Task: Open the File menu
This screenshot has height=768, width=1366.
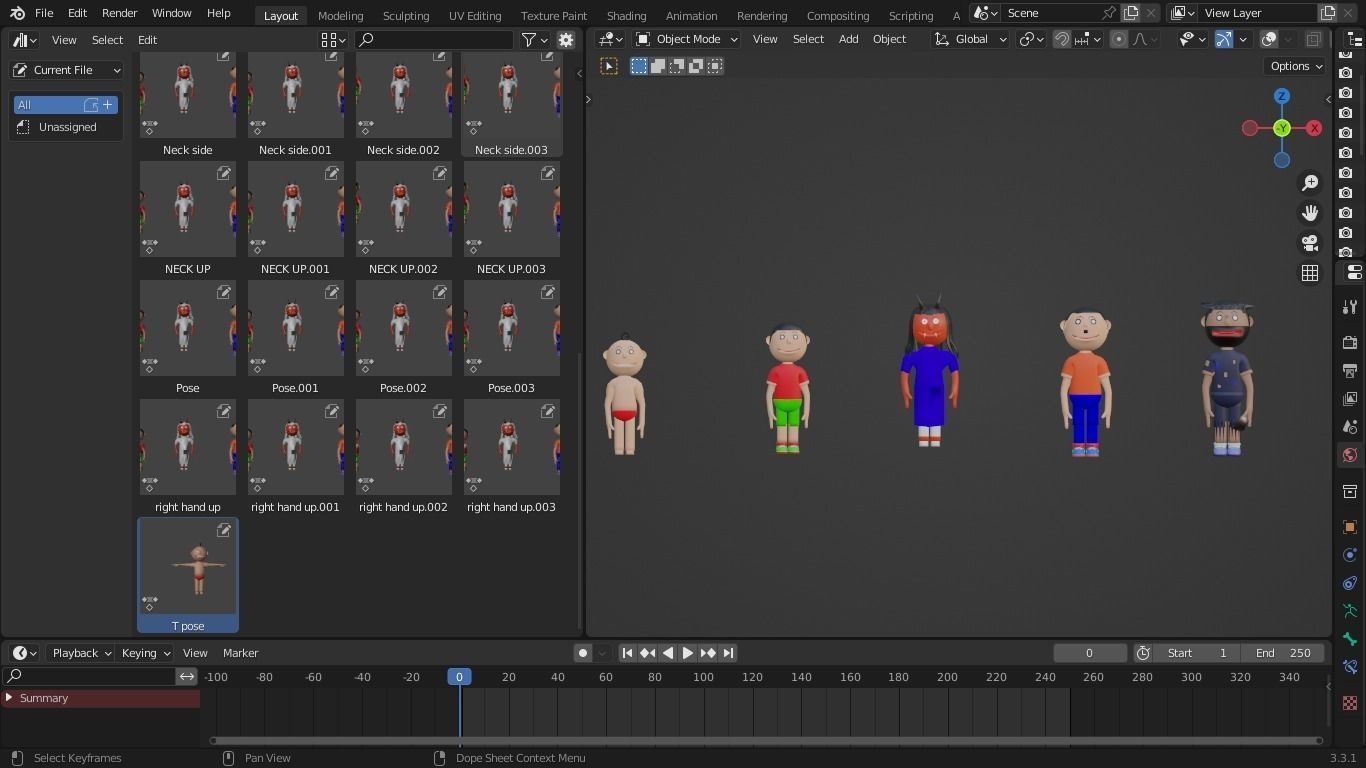Action: (x=44, y=14)
